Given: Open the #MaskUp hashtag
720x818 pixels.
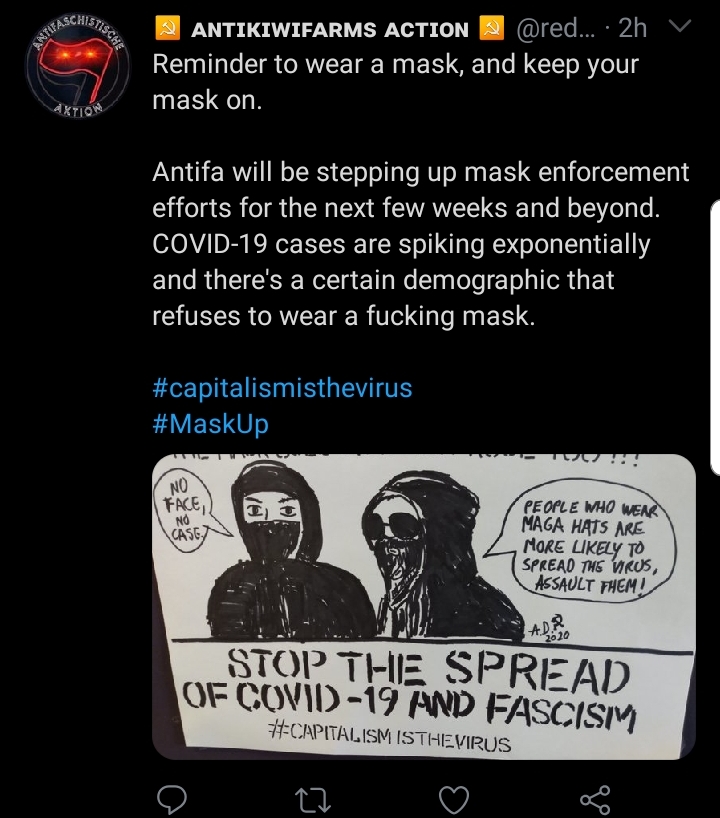Looking at the screenshot, I should [x=211, y=423].
